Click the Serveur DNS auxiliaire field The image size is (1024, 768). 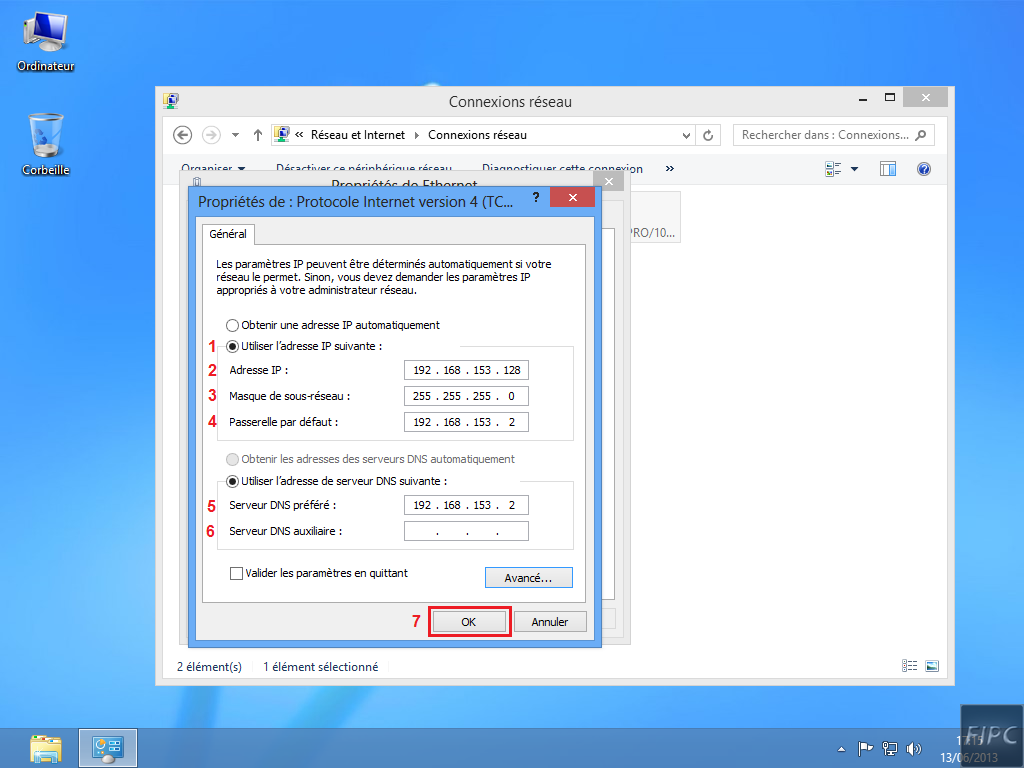(466, 532)
